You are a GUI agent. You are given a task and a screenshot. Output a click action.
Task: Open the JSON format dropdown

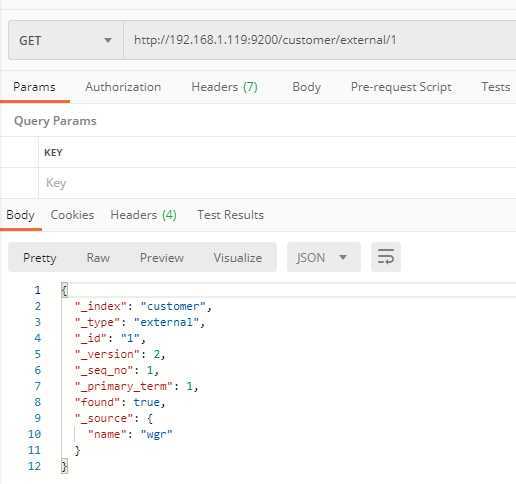324,257
